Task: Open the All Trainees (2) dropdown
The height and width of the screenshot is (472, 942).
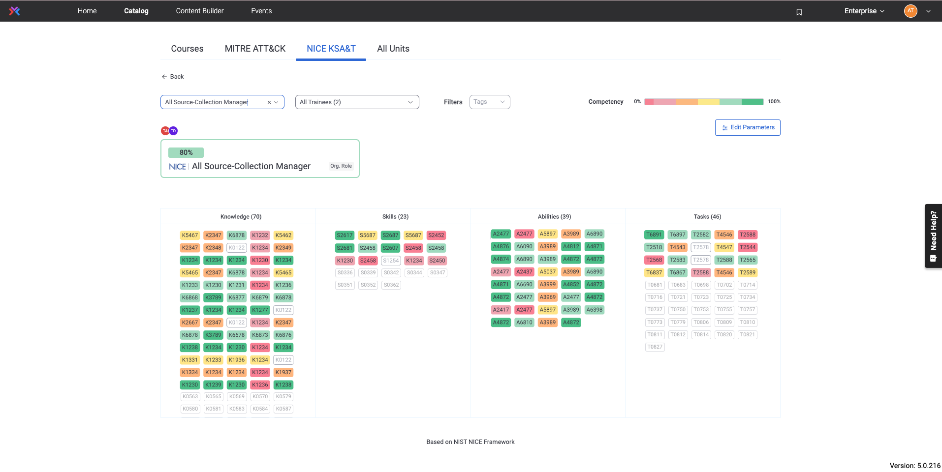Action: point(357,102)
